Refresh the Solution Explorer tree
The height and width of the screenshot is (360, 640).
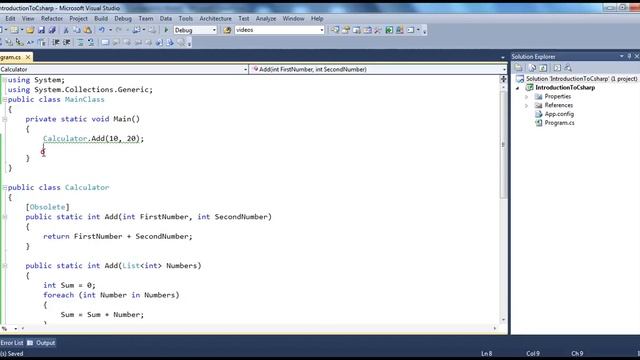point(543,68)
